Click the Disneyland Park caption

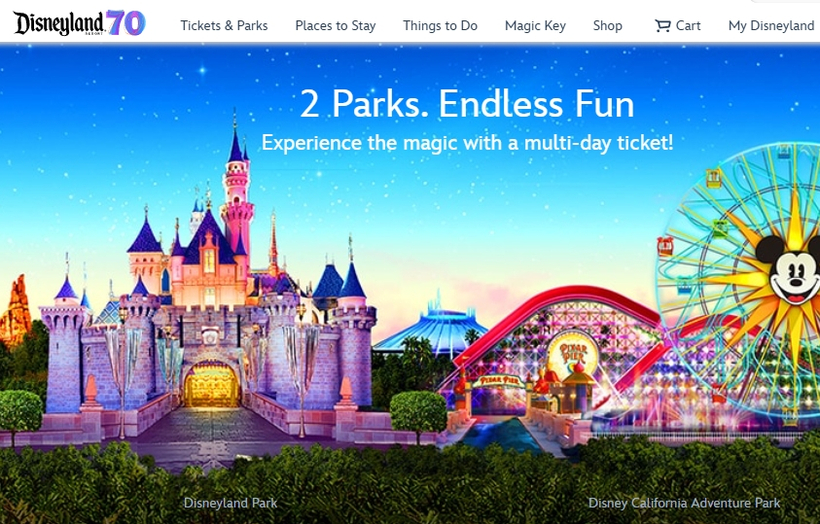[x=230, y=503]
